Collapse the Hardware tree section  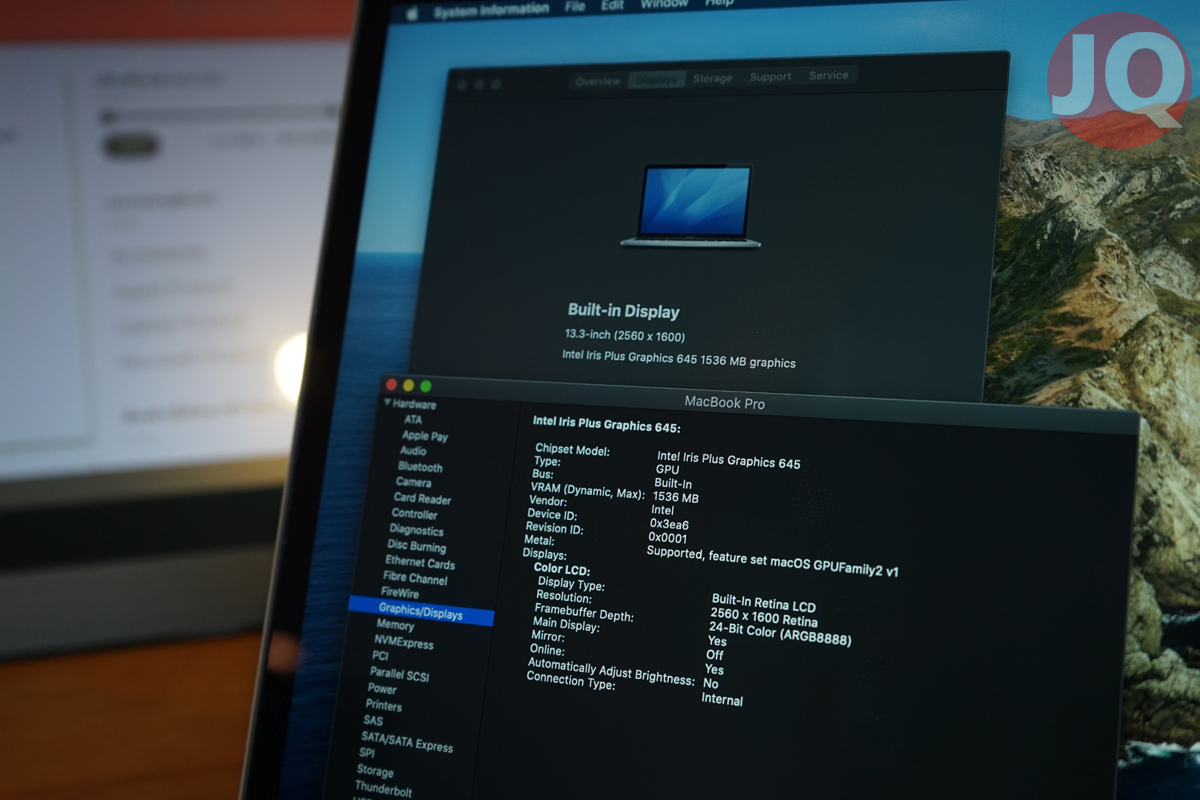coord(388,403)
